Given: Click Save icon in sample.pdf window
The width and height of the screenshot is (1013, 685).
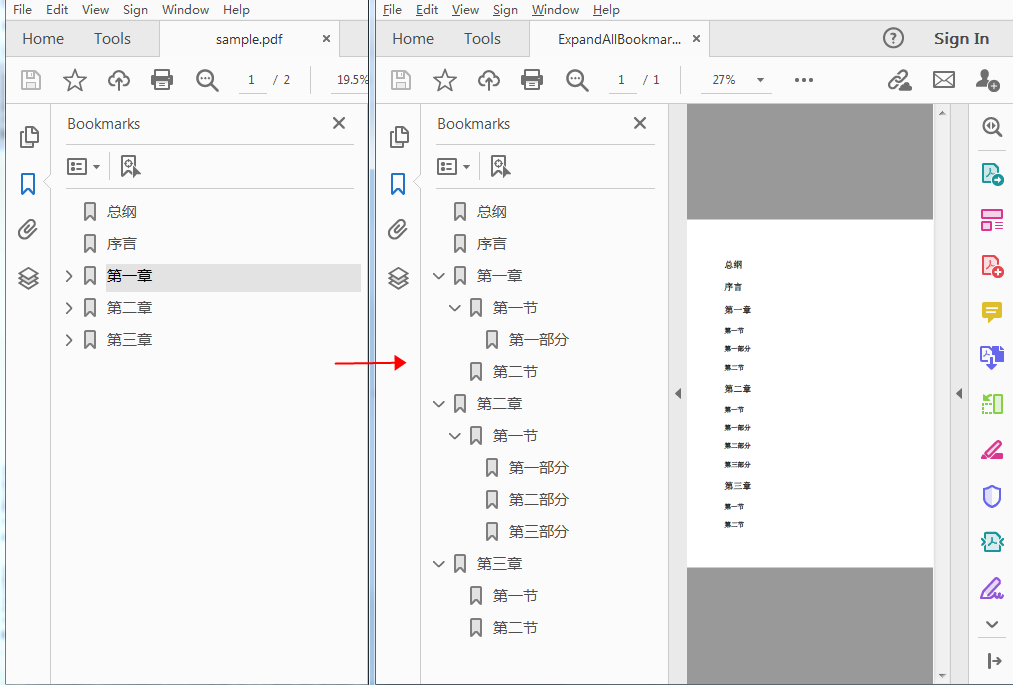Looking at the screenshot, I should [31, 80].
